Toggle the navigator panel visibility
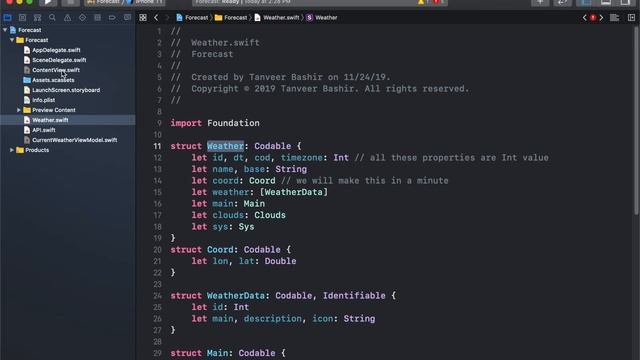Image resolution: width=640 pixels, height=360 pixels. point(586,2)
